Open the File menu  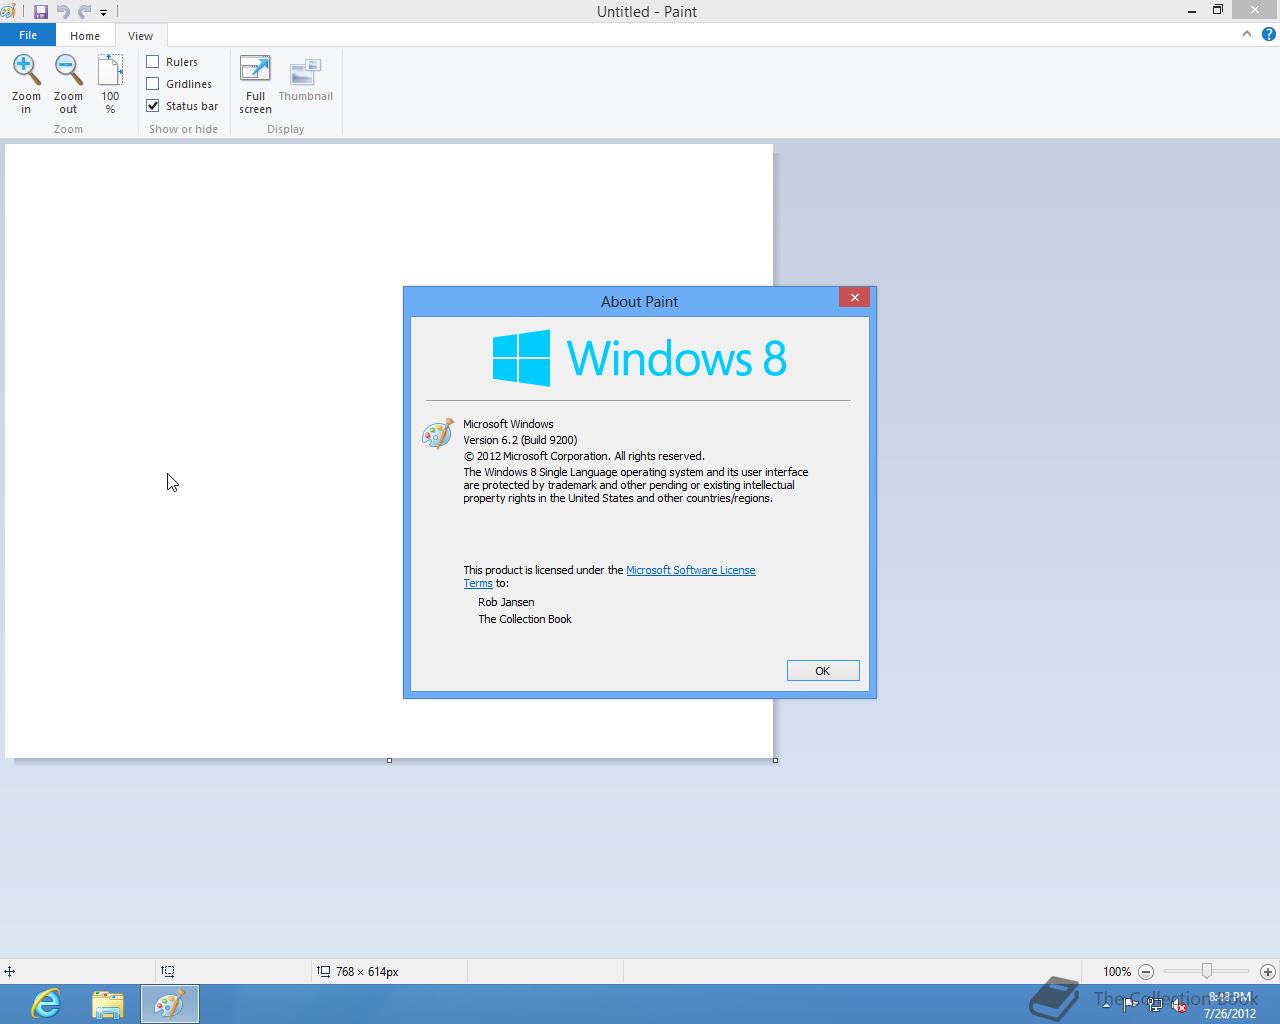[x=28, y=35]
